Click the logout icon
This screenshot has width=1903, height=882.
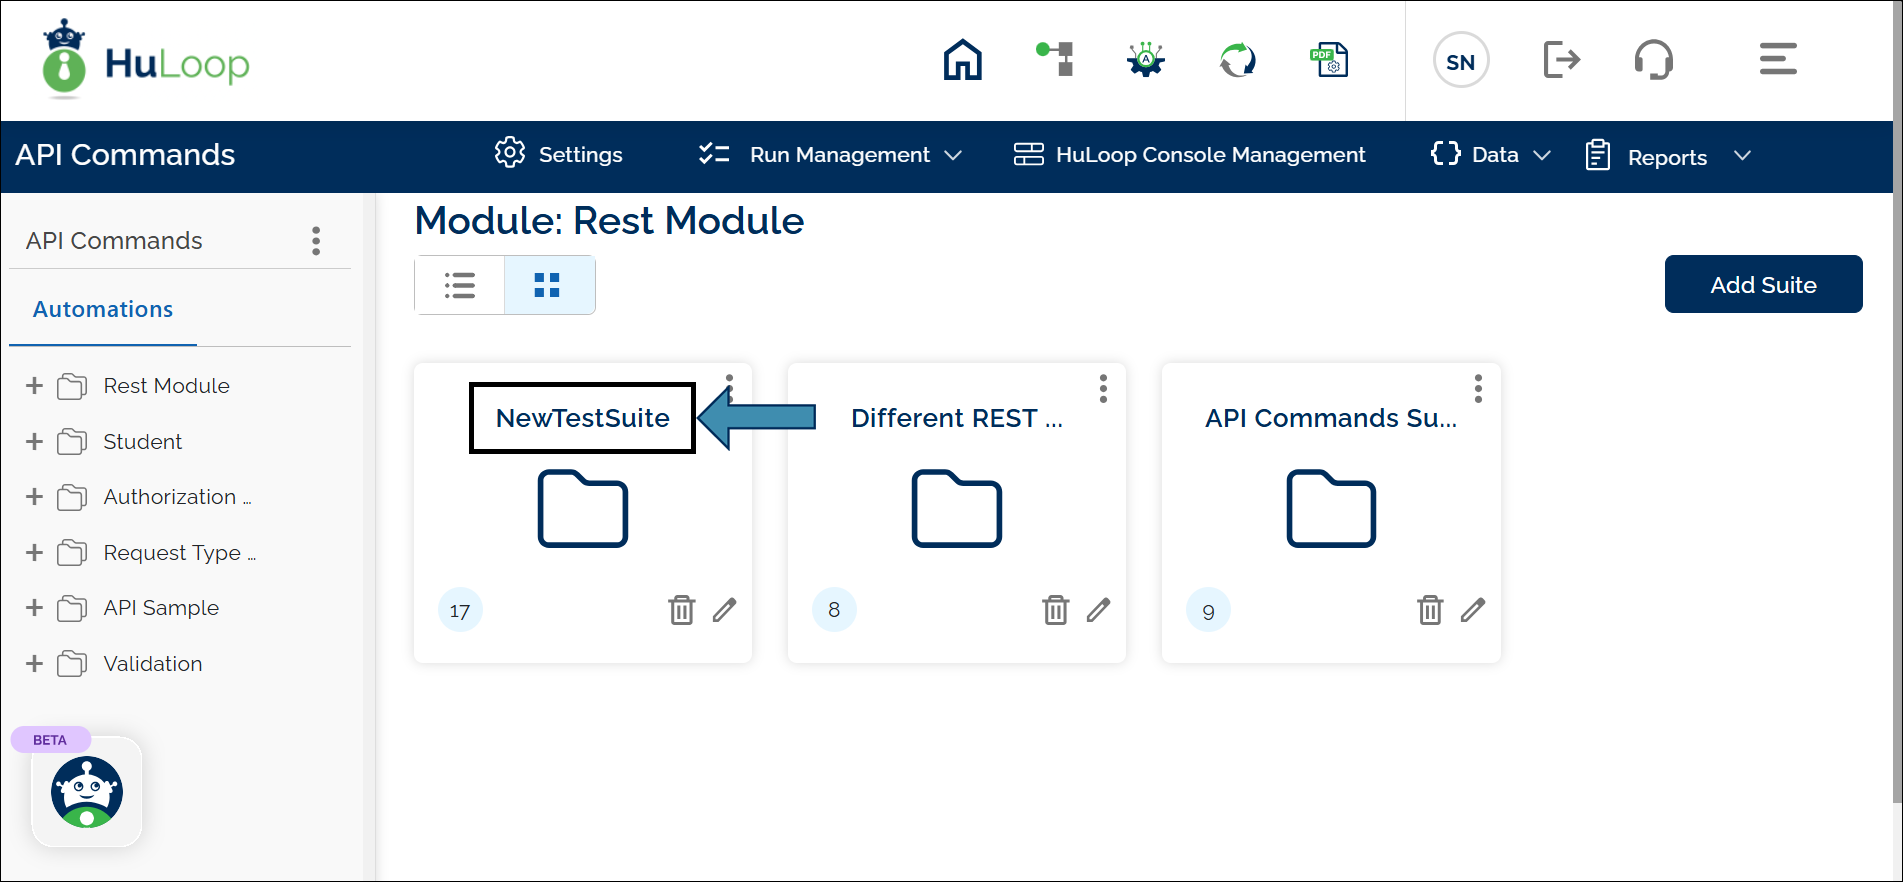tap(1560, 60)
